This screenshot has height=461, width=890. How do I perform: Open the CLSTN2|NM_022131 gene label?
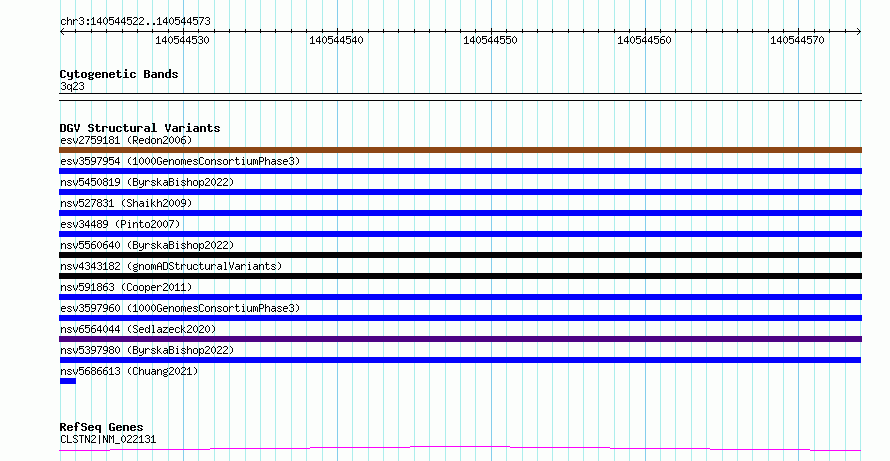point(108,439)
